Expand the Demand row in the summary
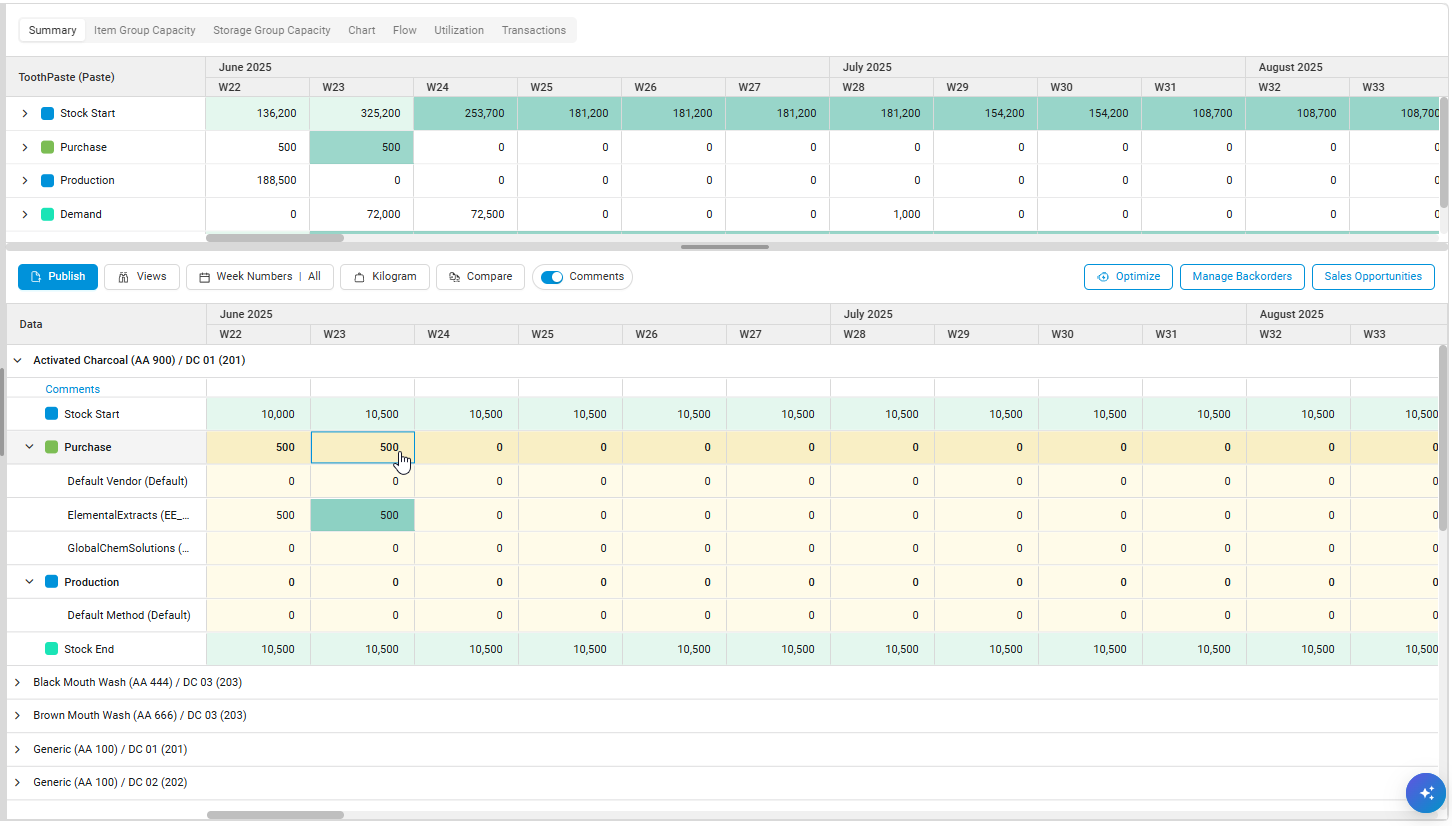 25,214
